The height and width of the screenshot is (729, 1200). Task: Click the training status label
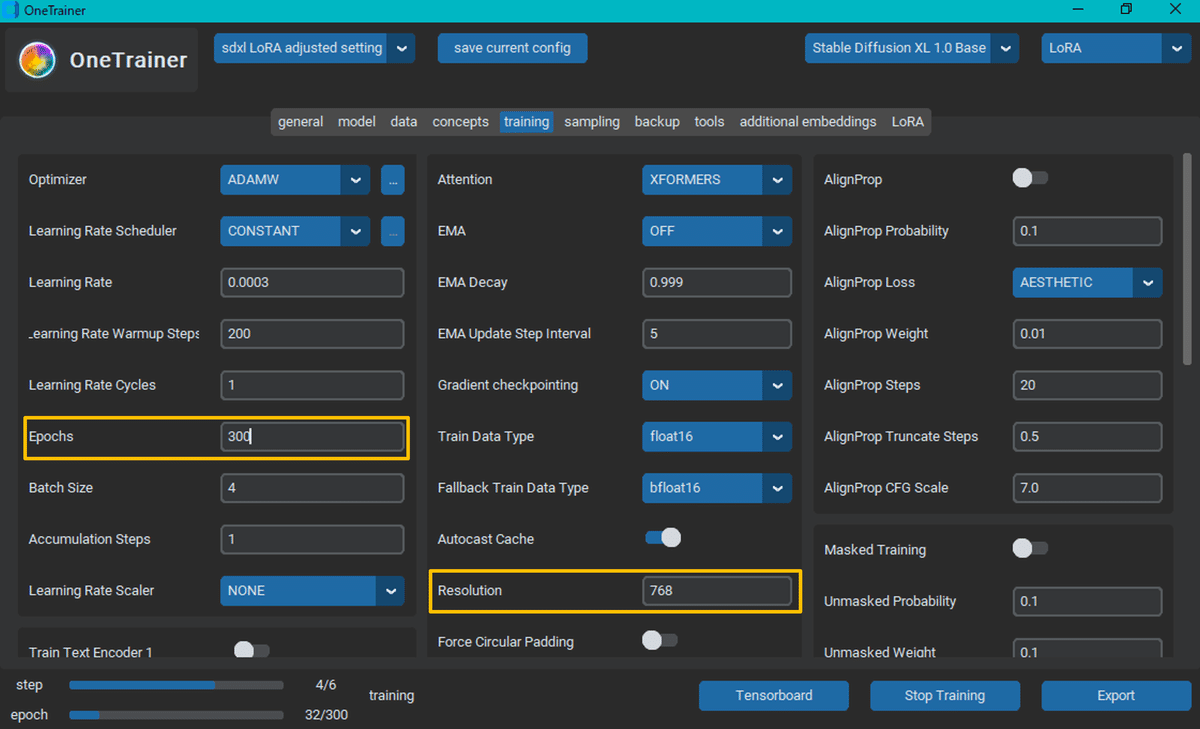tap(391, 696)
